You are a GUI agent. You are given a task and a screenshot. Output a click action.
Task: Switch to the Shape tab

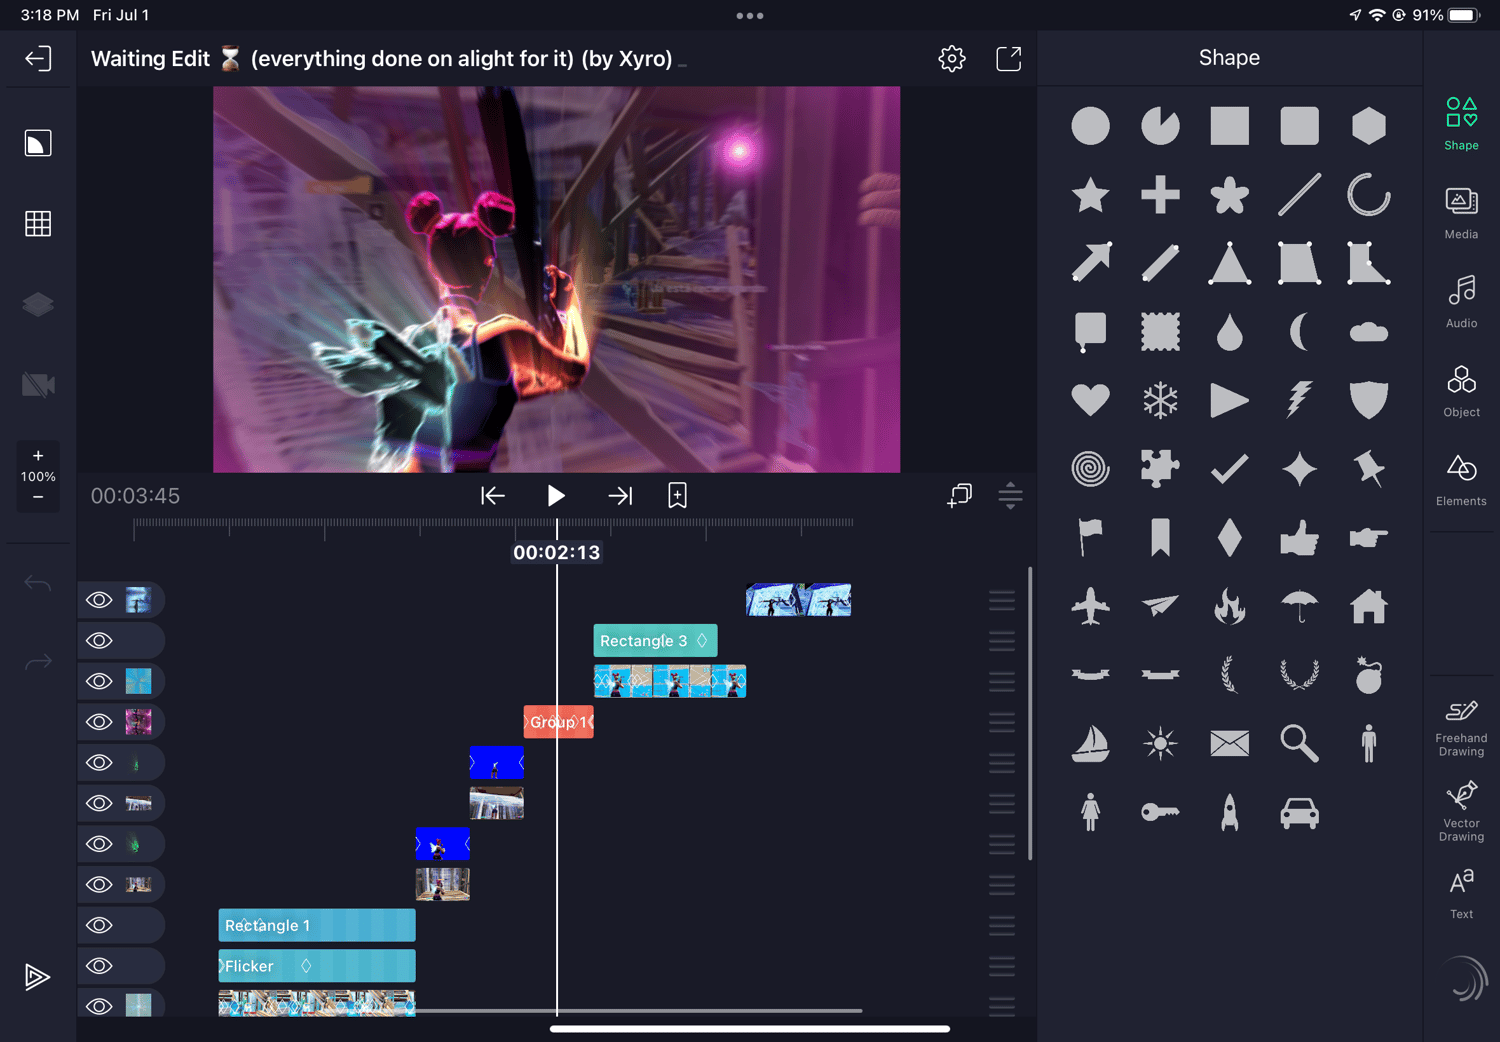tap(1461, 124)
